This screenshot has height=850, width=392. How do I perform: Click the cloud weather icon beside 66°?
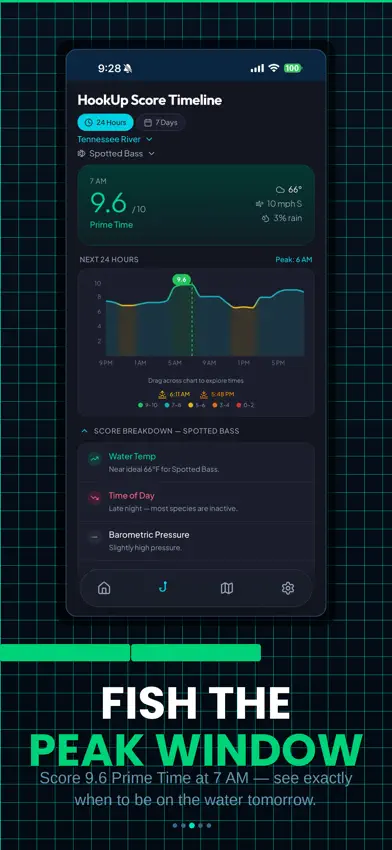(280, 190)
